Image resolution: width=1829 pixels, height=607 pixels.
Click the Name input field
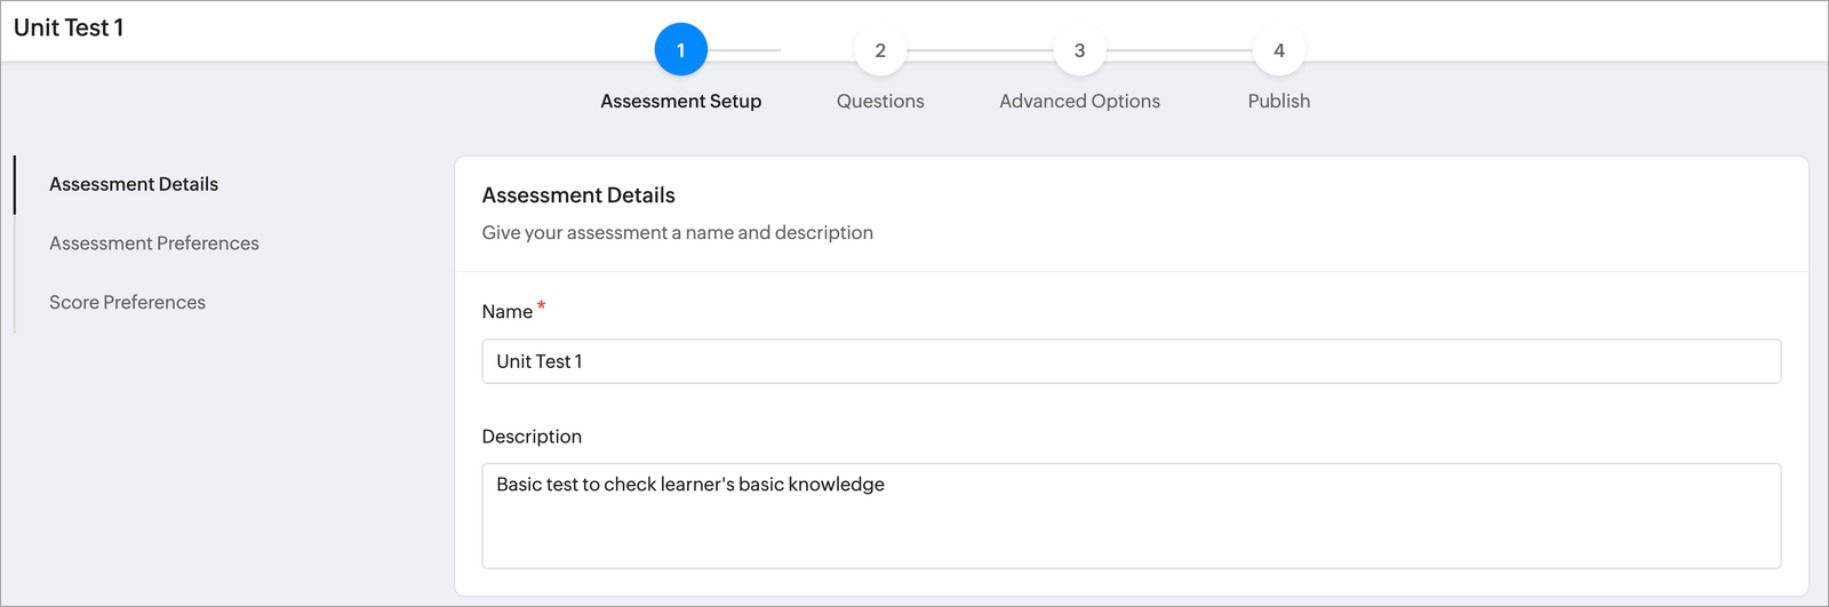(x=1130, y=361)
